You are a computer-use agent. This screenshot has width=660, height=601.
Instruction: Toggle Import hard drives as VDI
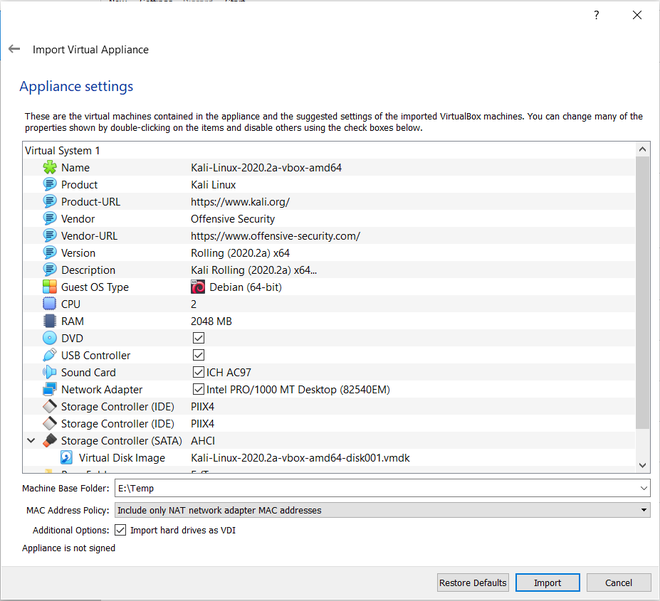120,530
